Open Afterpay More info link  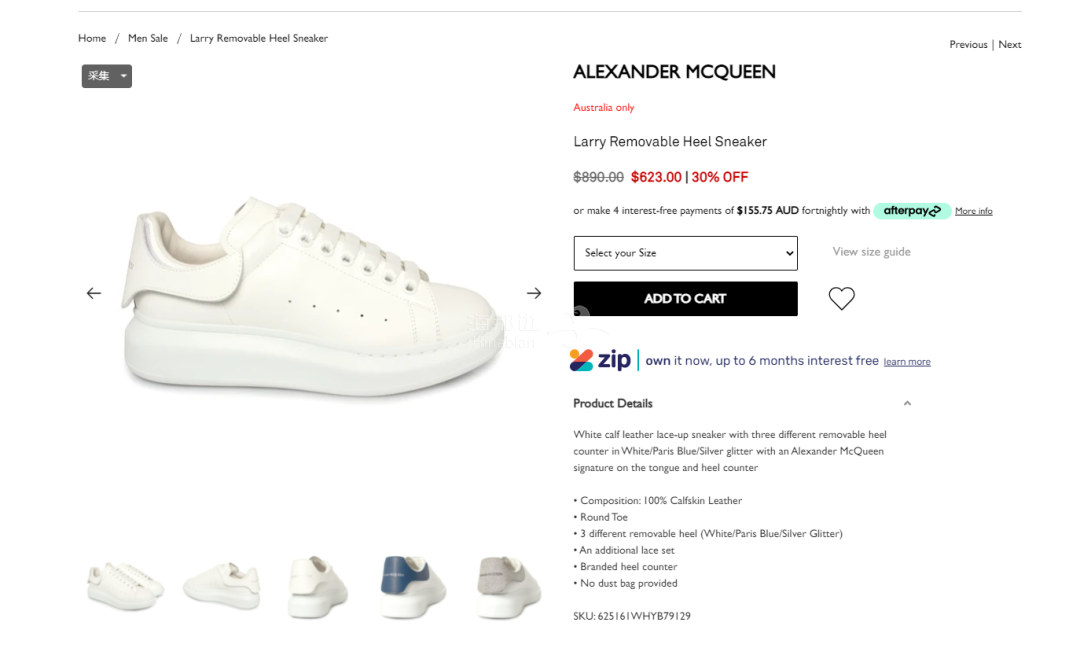(973, 211)
